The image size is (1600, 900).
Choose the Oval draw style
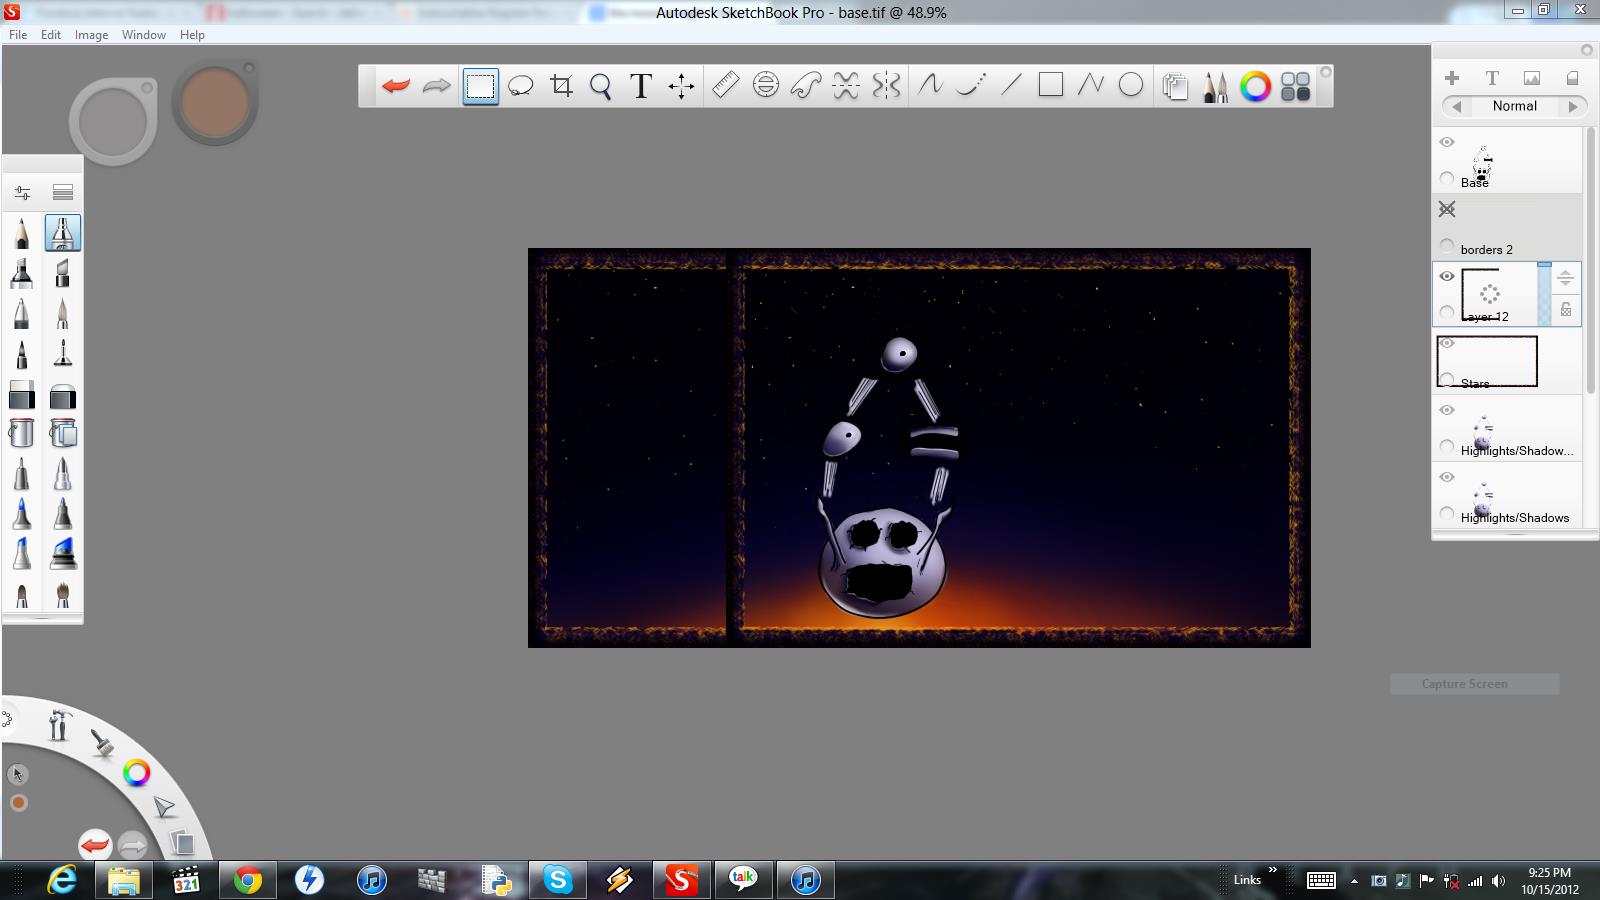1131,86
